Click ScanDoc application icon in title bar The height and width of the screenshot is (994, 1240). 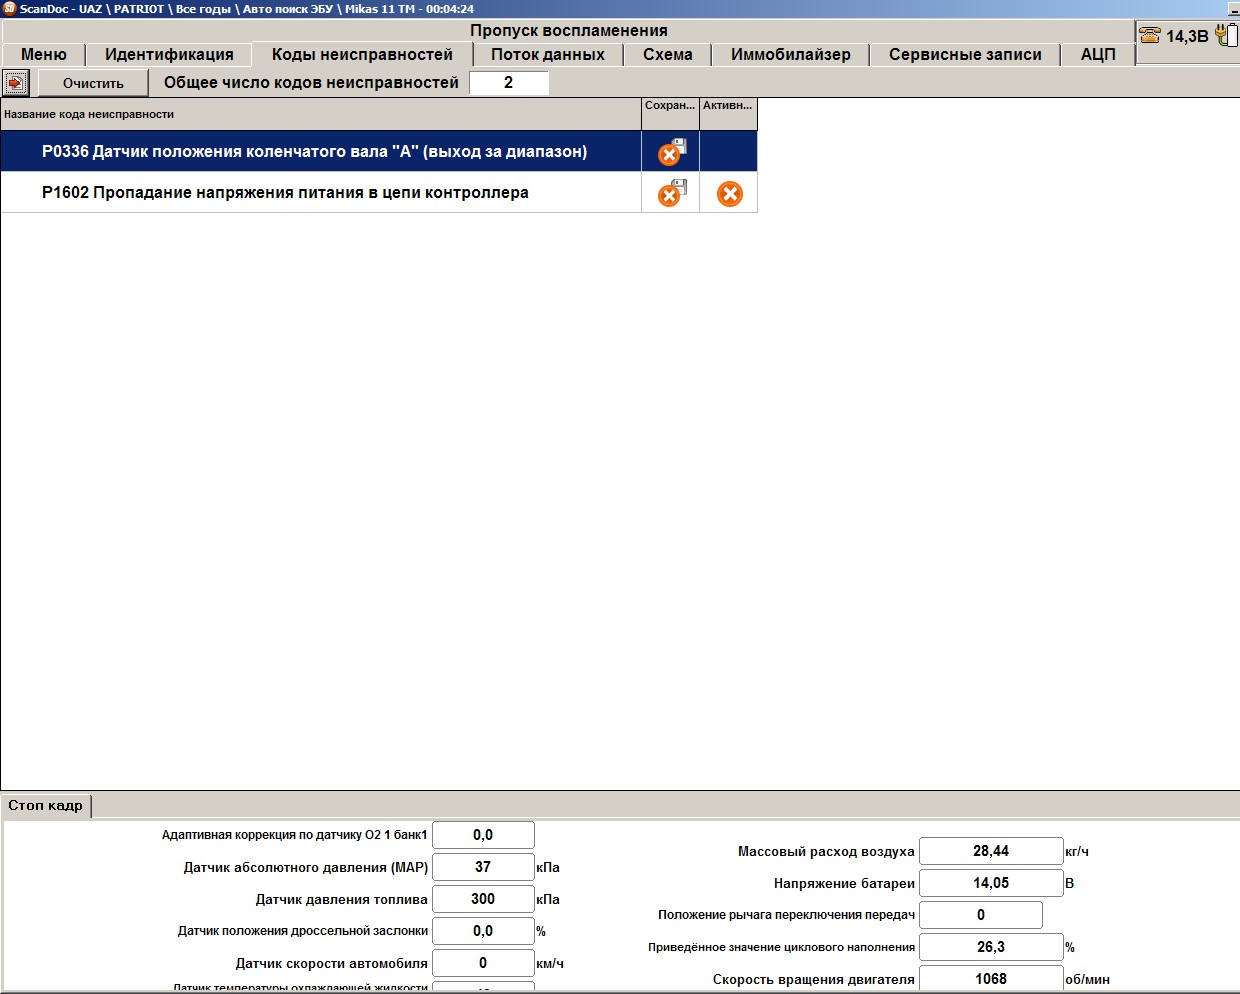click(x=9, y=8)
